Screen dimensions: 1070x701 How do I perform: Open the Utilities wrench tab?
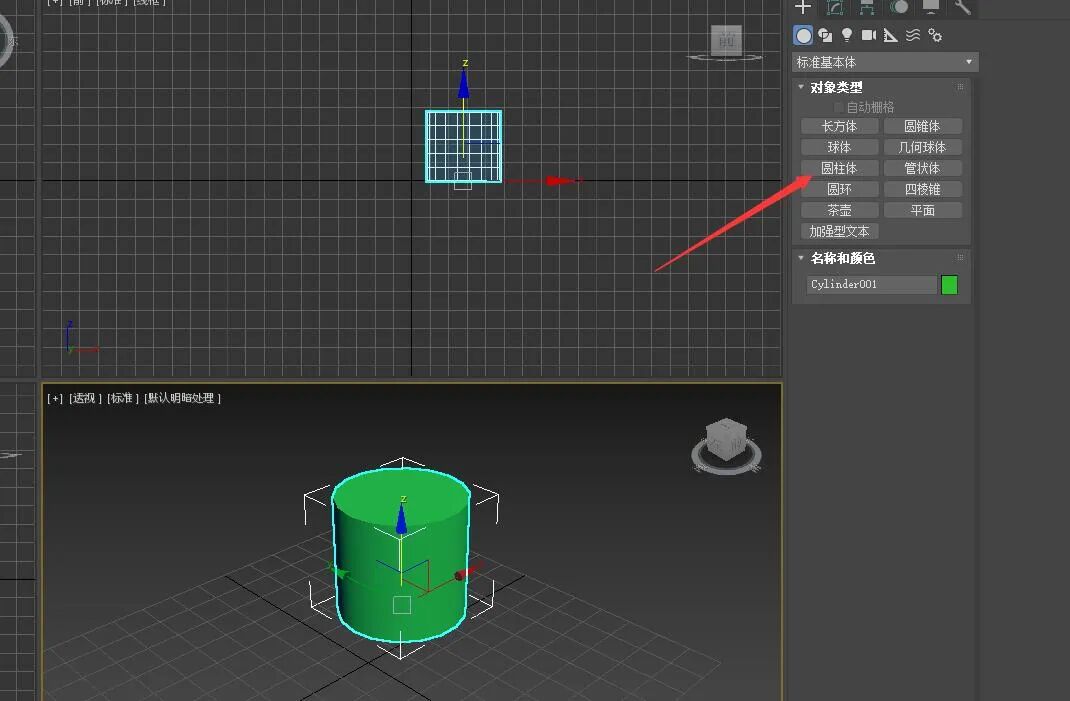point(962,7)
